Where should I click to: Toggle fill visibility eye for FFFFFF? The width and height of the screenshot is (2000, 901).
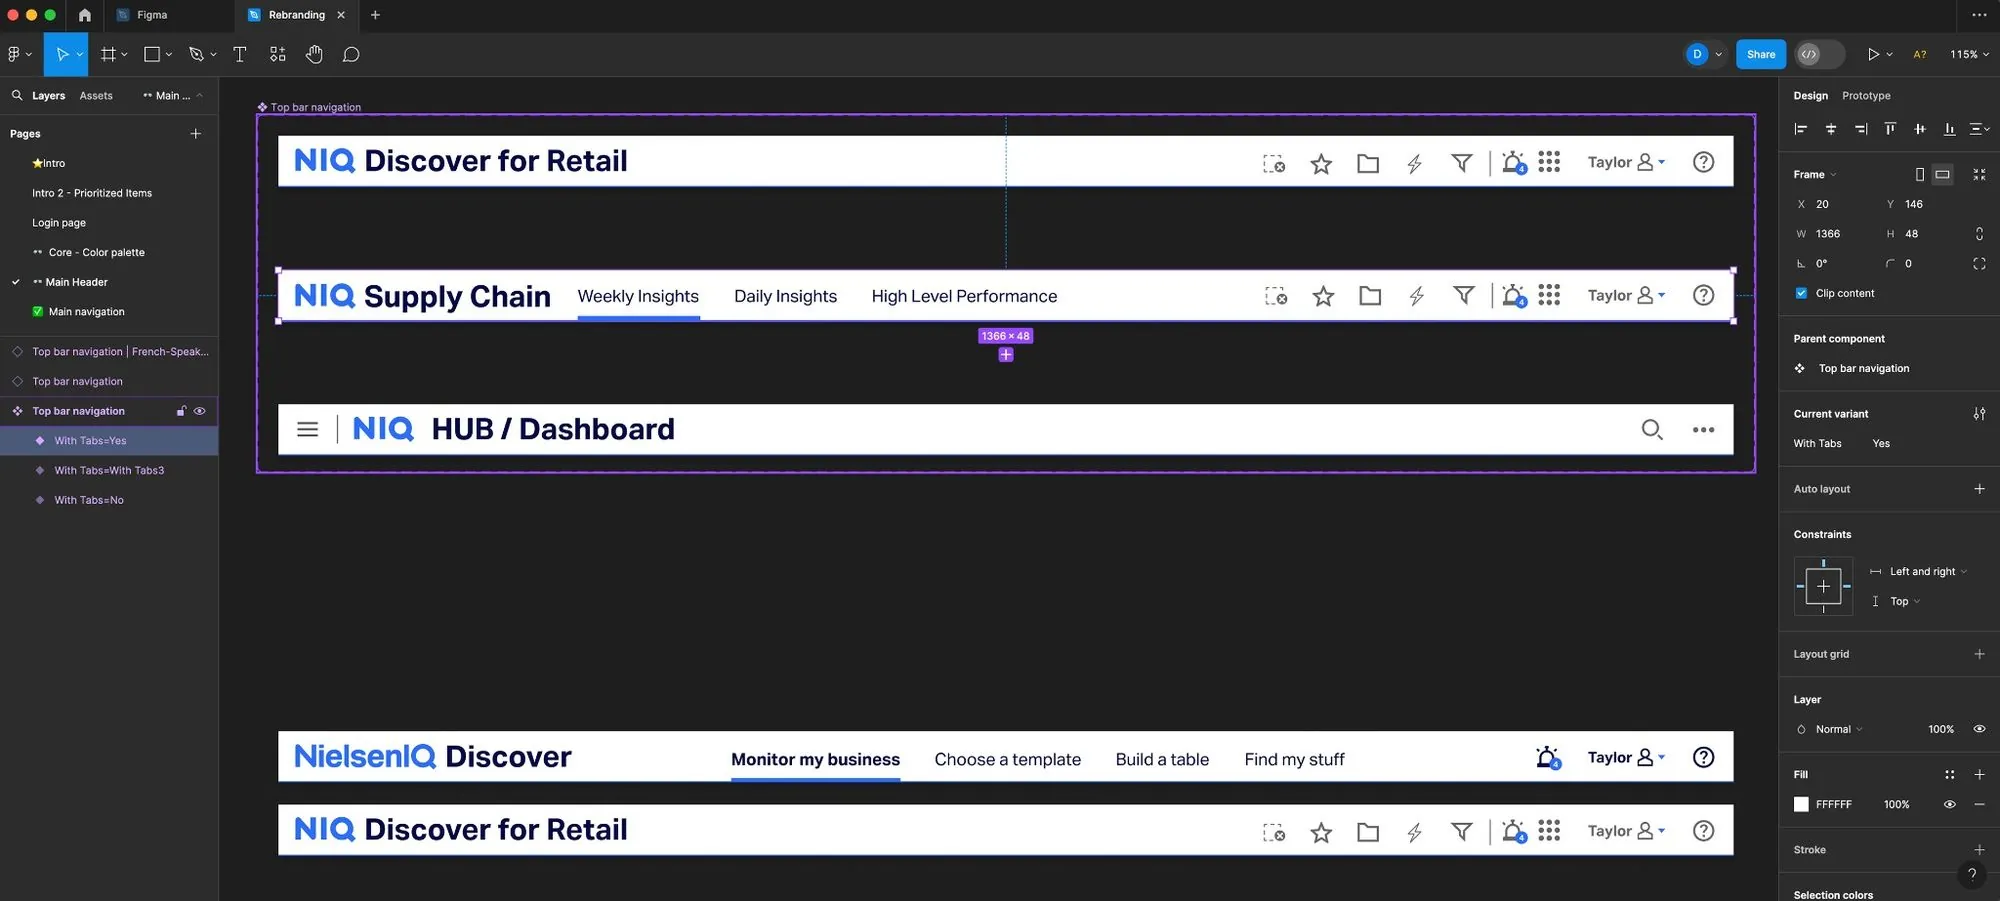coord(1949,804)
